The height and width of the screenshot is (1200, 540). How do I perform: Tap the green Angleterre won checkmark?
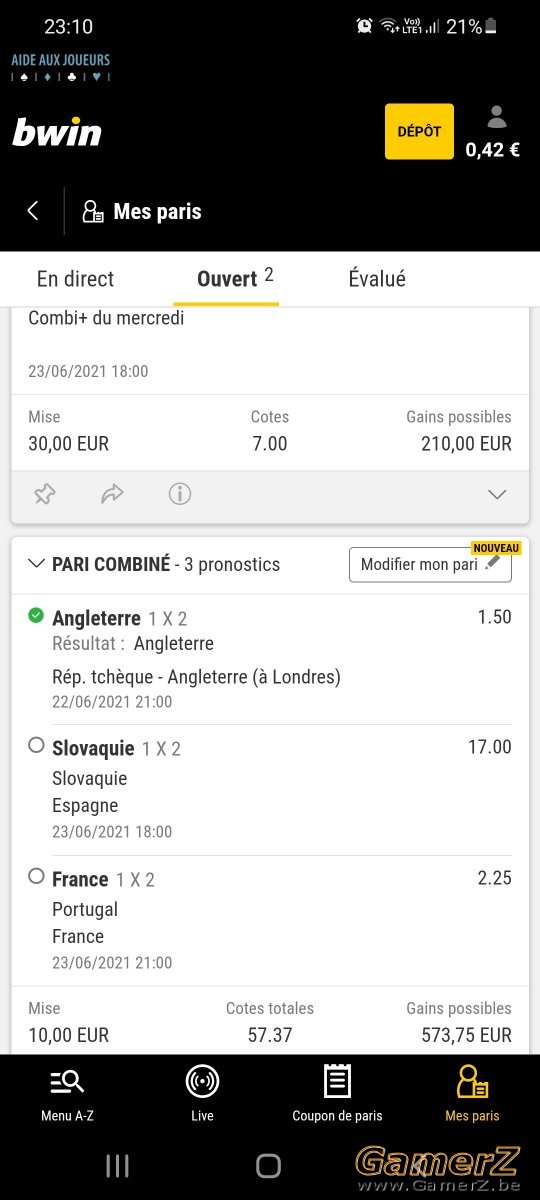pyautogui.click(x=37, y=615)
